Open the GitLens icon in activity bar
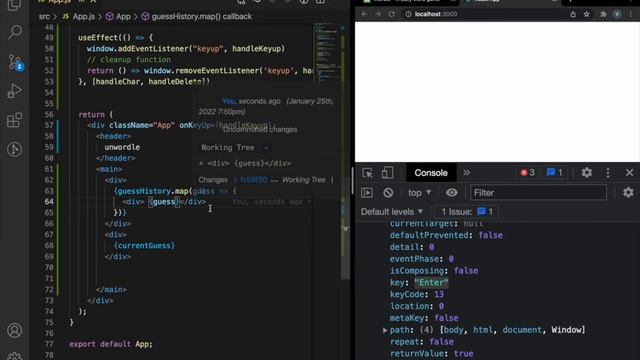 (15, 149)
